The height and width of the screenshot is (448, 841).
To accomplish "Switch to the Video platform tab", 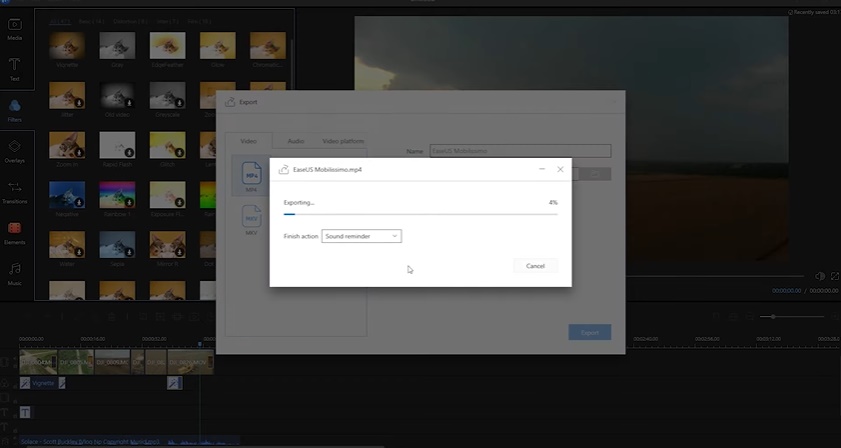I will tap(342, 141).
